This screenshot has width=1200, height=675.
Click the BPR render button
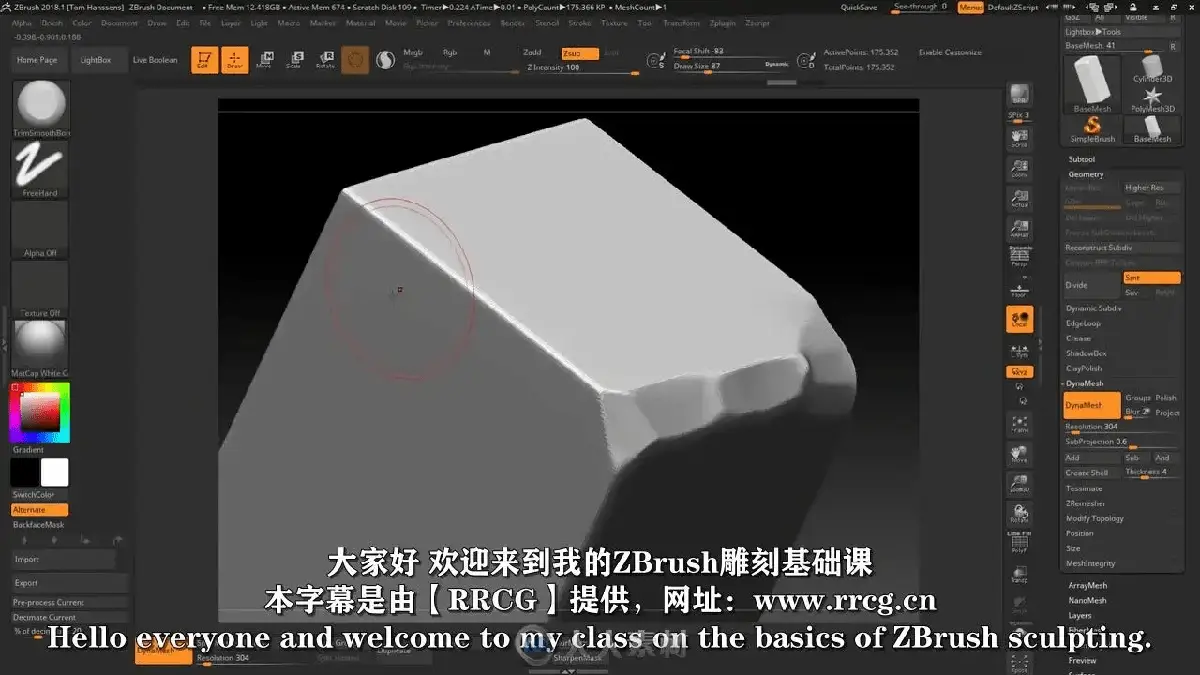pos(1020,96)
